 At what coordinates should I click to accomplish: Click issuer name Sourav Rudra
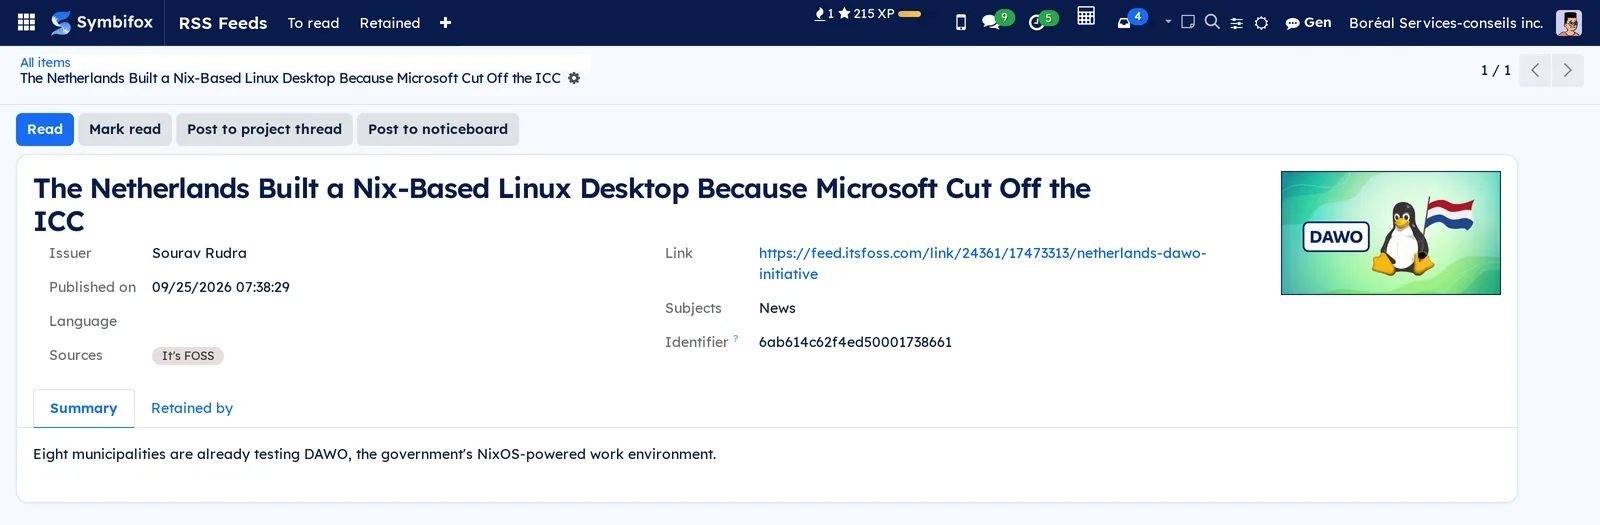pos(199,253)
